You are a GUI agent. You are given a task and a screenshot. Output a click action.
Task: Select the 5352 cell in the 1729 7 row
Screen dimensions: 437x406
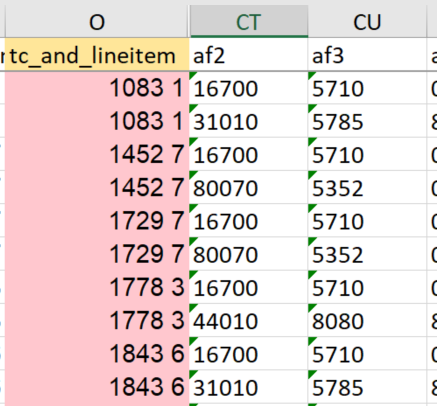367,254
